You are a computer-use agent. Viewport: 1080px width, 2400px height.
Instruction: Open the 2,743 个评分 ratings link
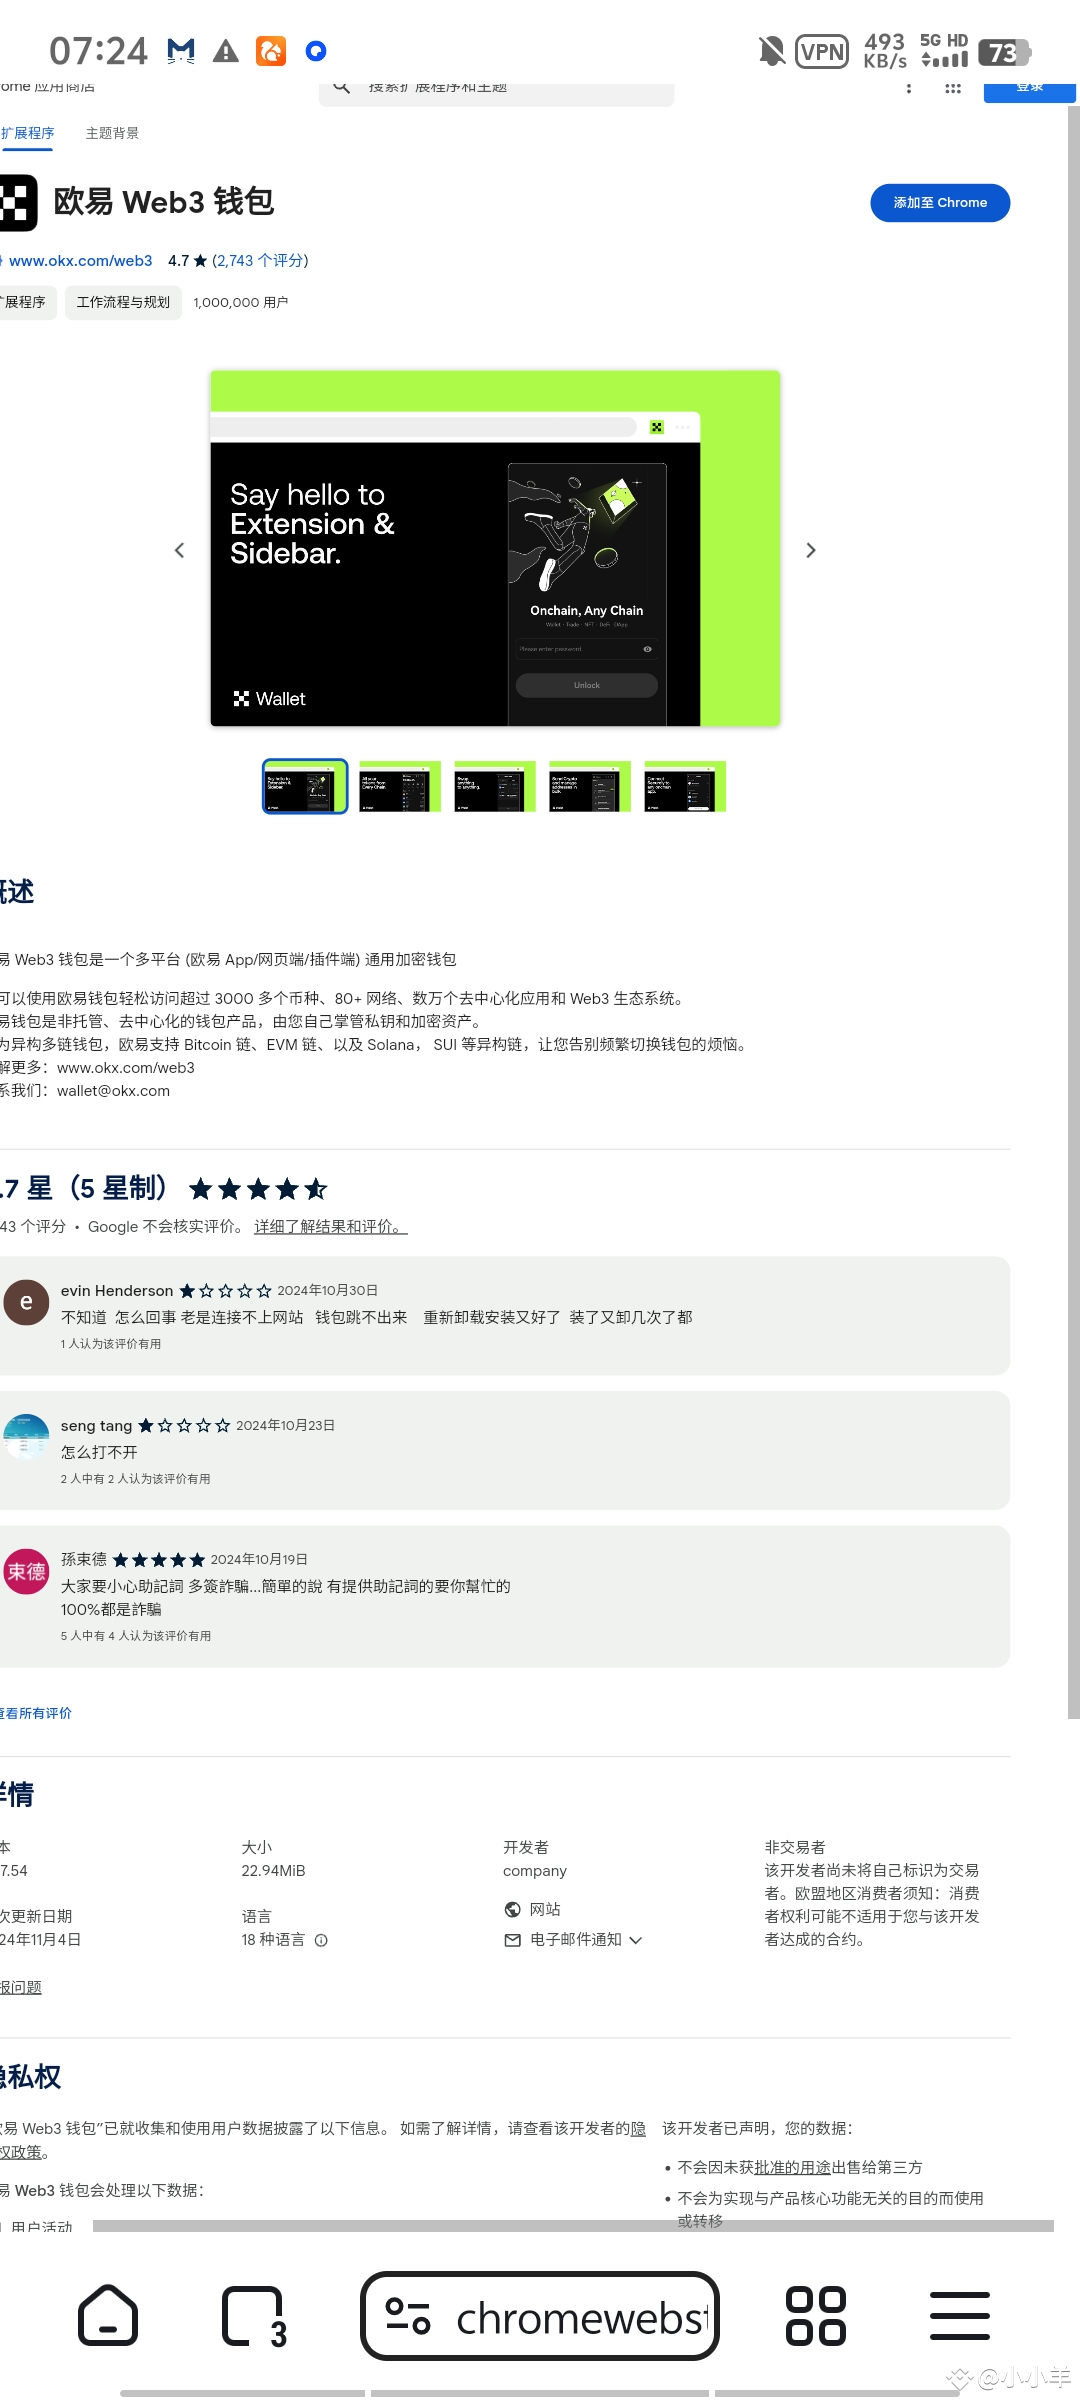click(x=260, y=260)
